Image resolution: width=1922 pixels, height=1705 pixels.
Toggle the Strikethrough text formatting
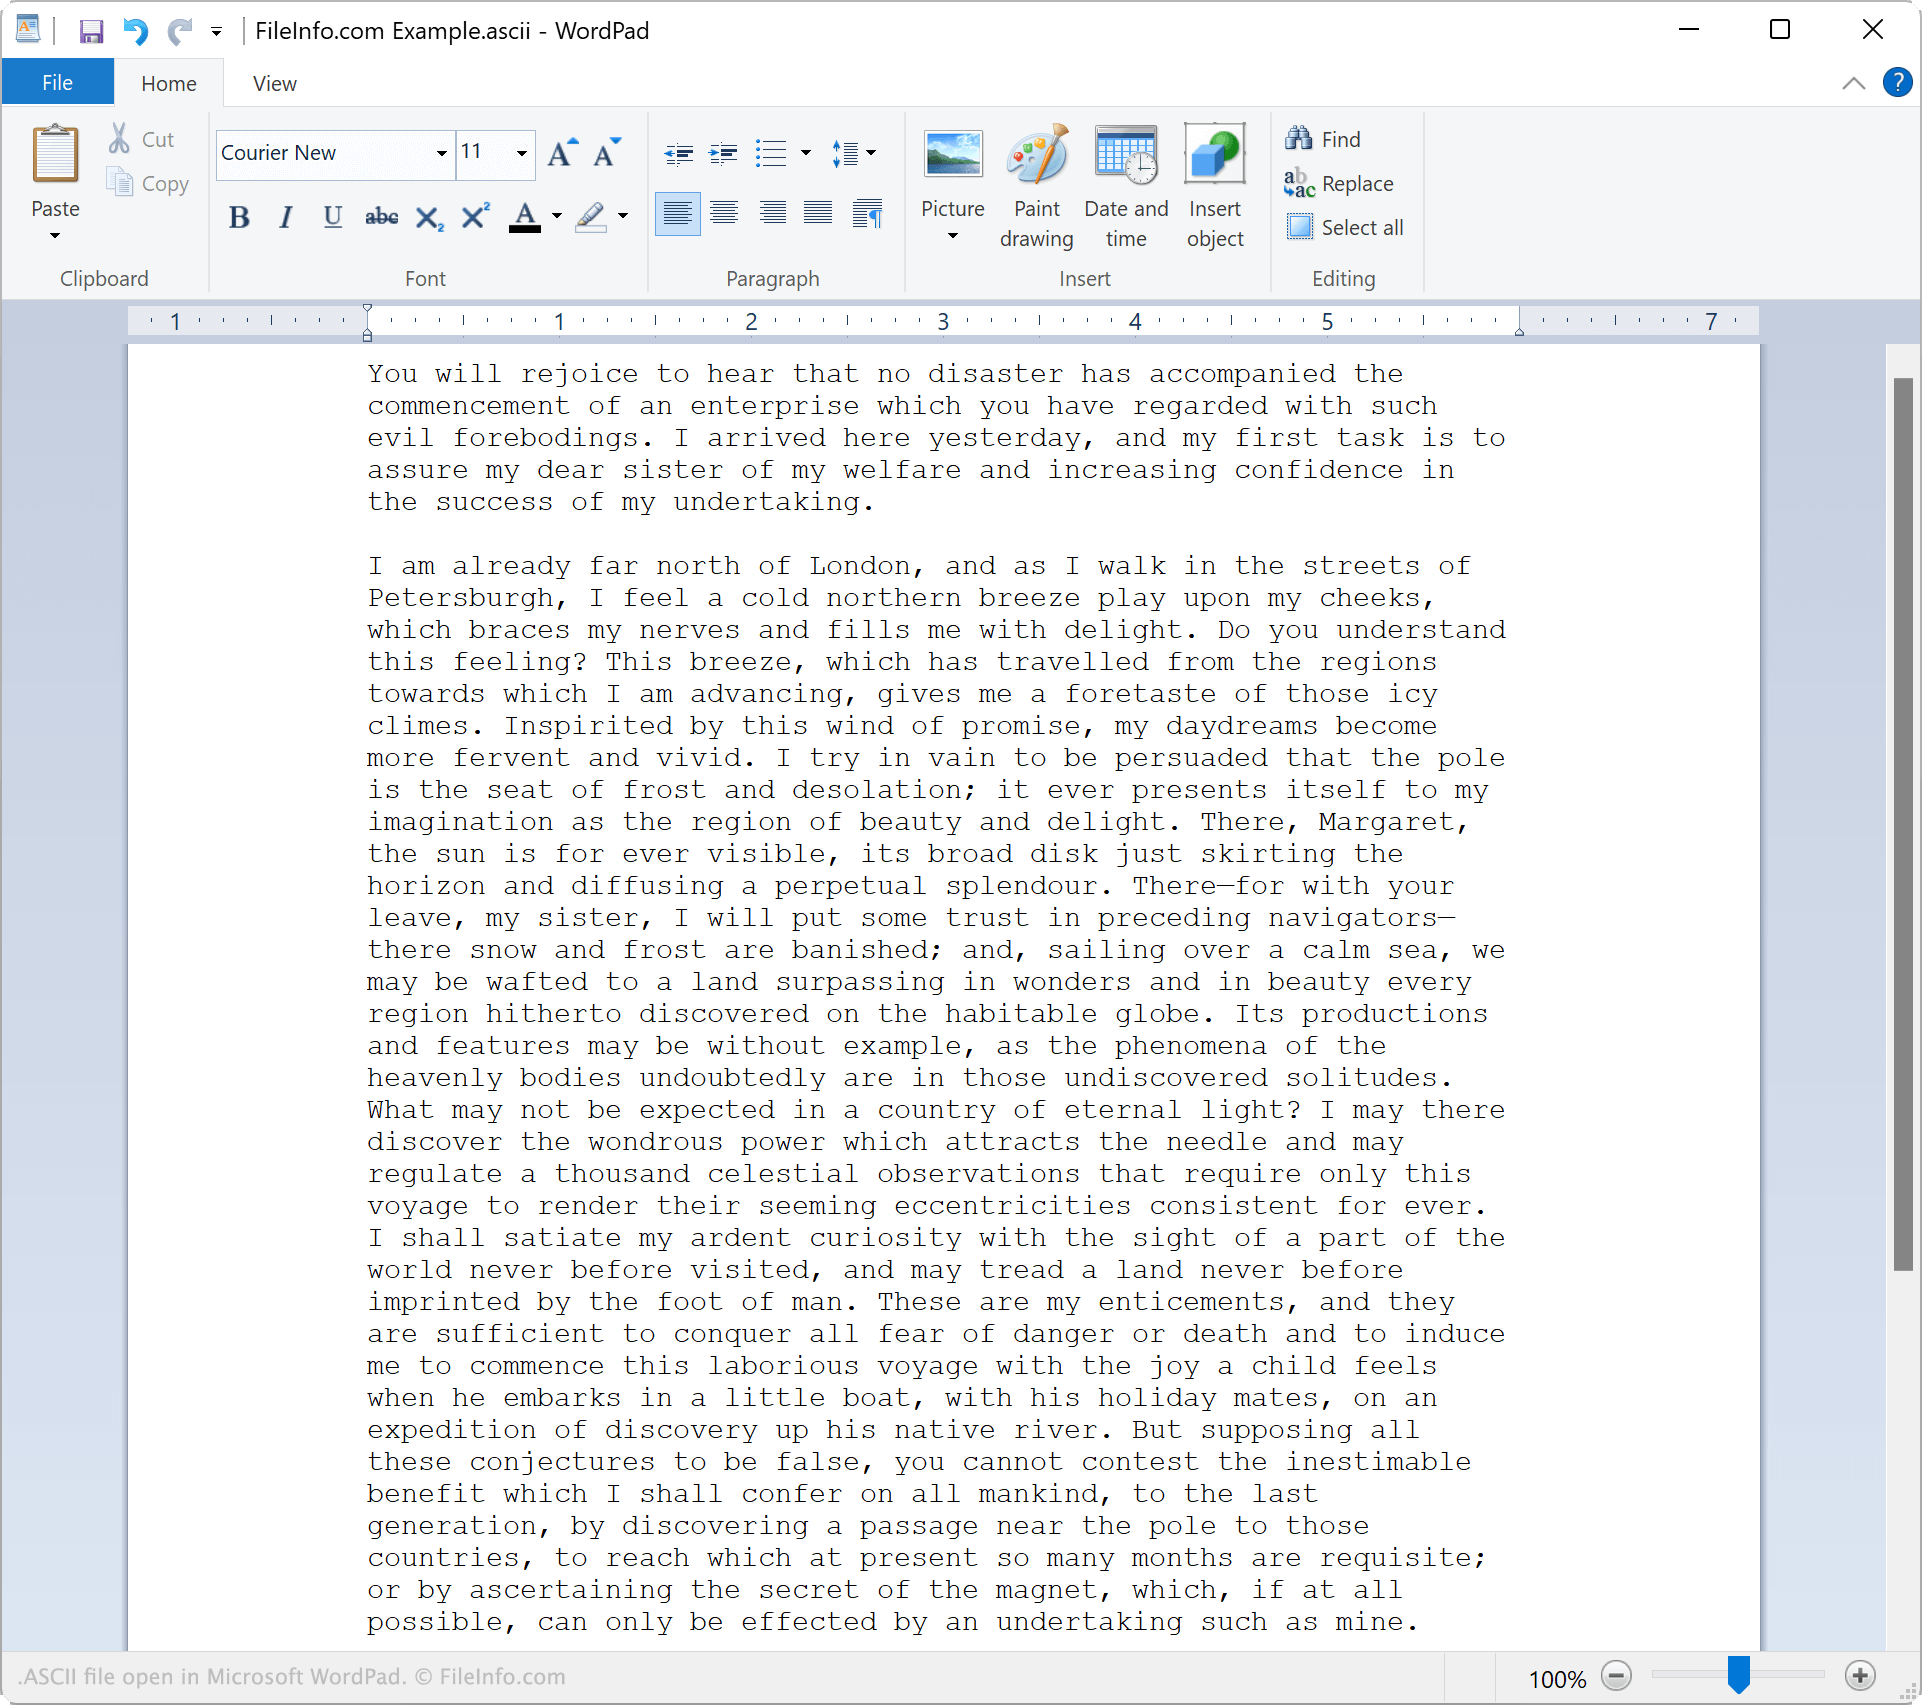(380, 216)
